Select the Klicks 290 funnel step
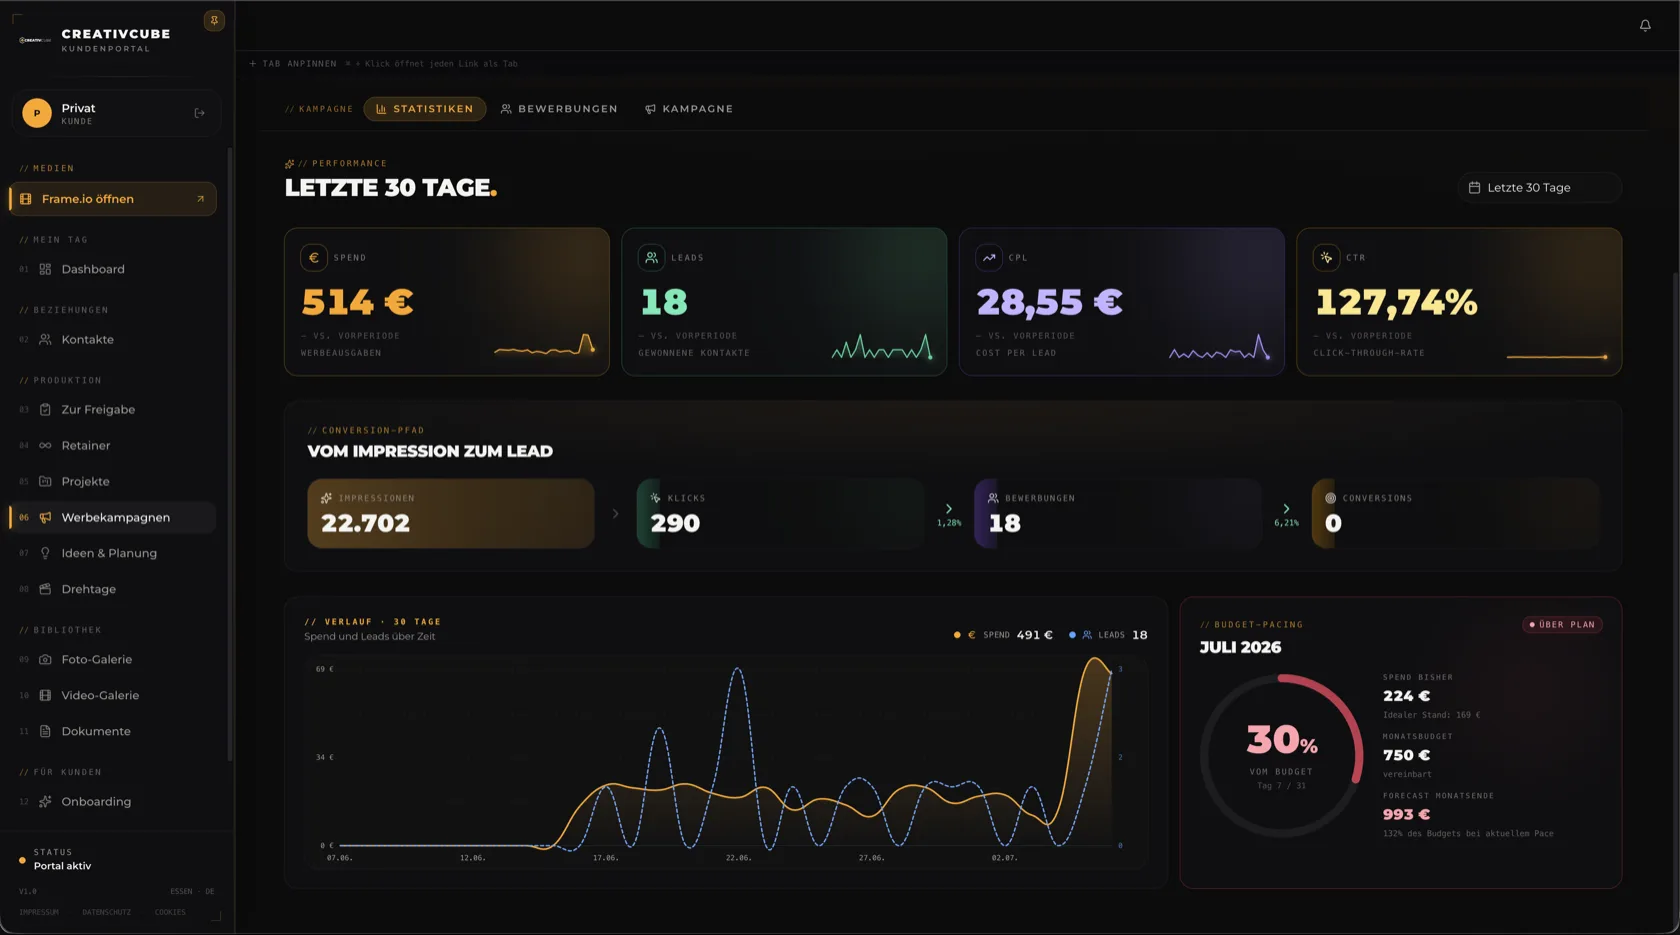This screenshot has width=1680, height=935. (x=781, y=513)
